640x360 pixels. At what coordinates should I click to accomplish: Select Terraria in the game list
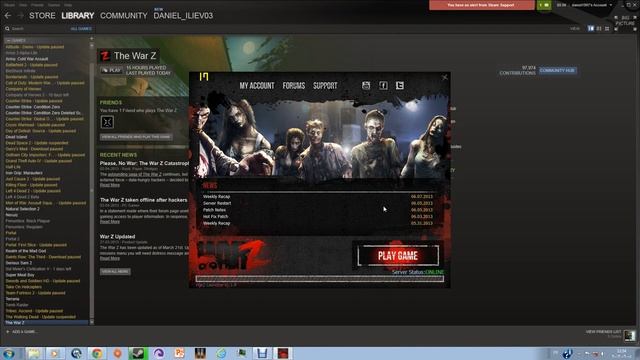pos(12,299)
